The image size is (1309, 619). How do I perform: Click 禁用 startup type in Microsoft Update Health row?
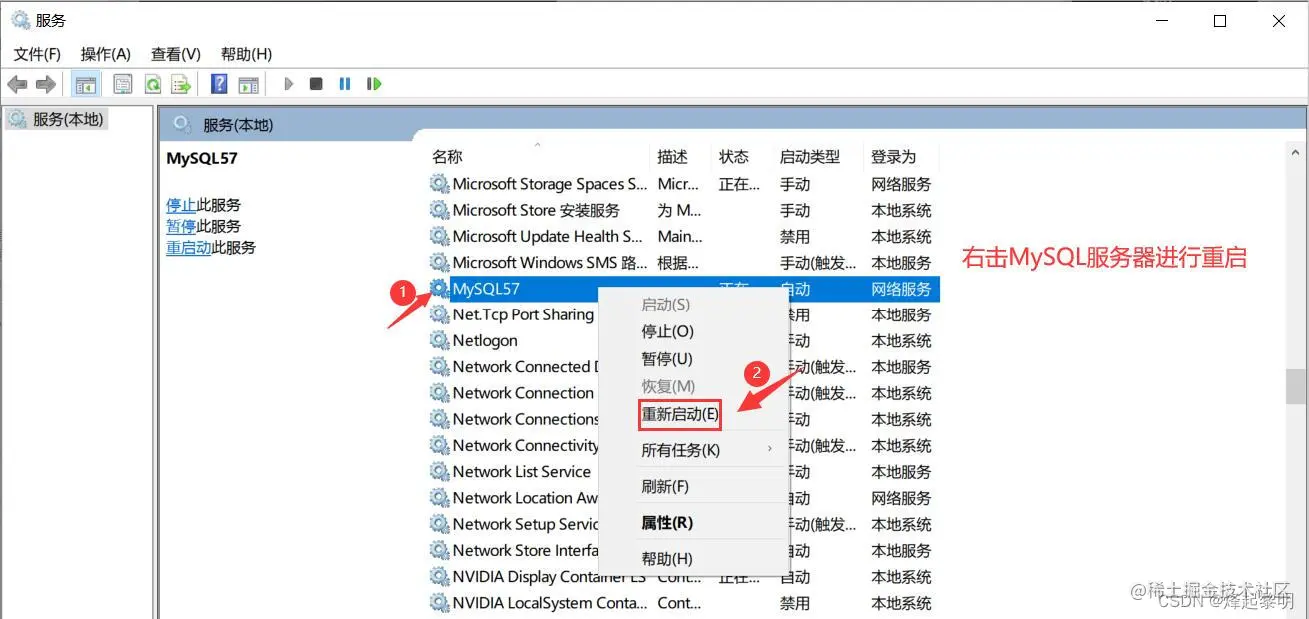795,236
